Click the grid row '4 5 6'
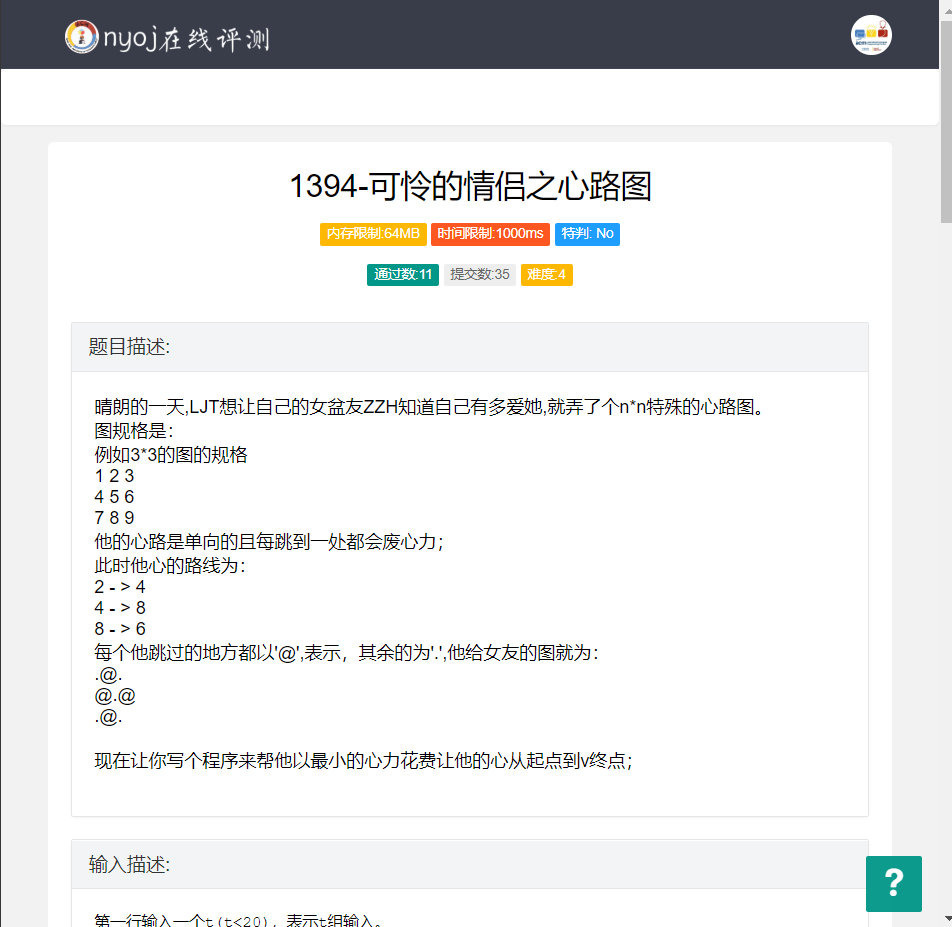Viewport: 952px width, 927px height. (x=114, y=497)
